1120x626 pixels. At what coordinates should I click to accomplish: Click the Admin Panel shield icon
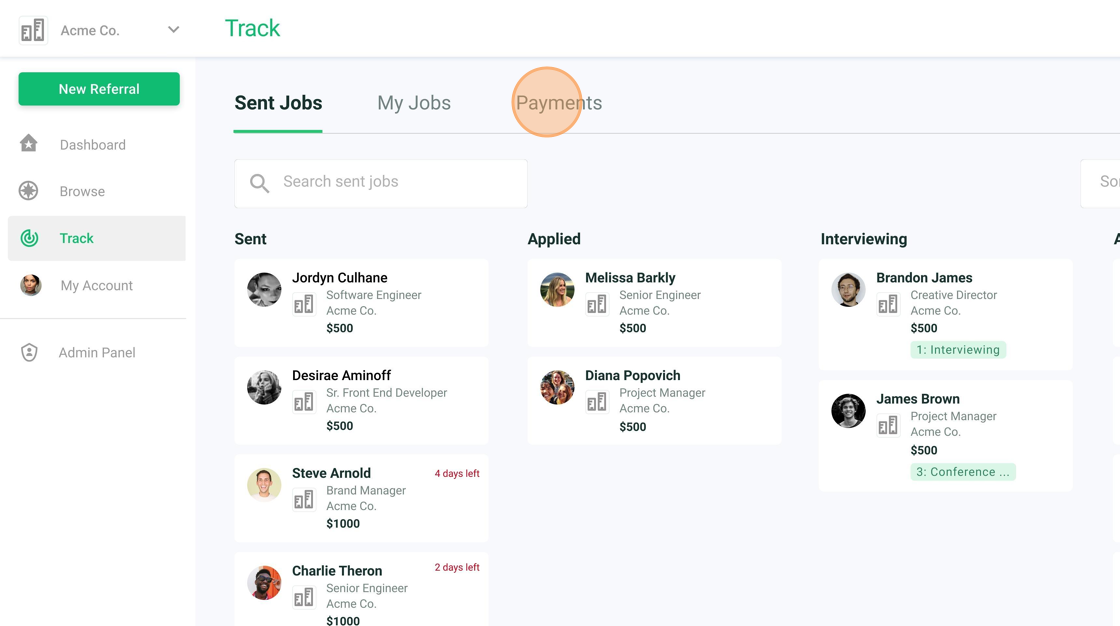29,352
